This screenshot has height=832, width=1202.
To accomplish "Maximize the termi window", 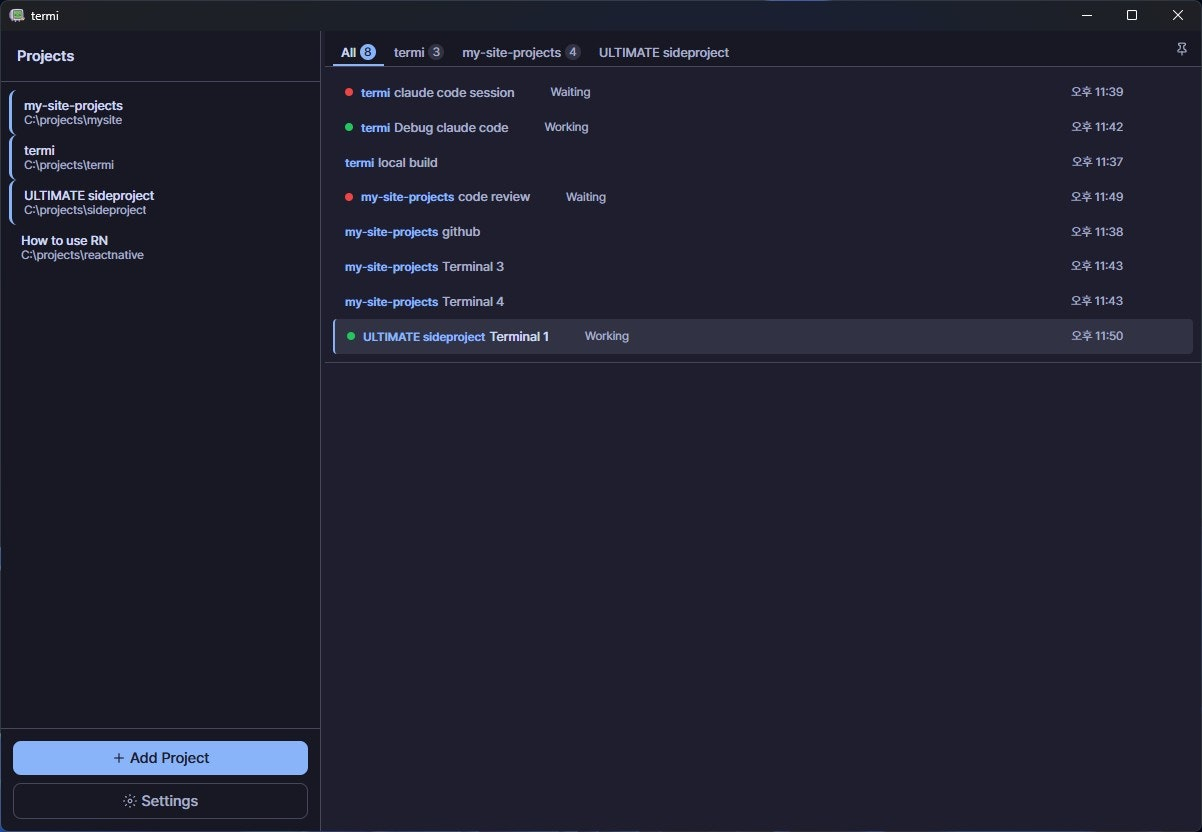I will tap(1132, 15).
